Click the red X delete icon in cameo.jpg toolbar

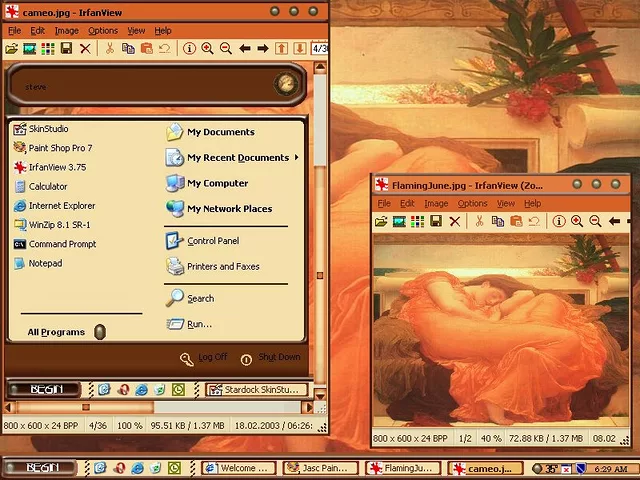point(85,48)
